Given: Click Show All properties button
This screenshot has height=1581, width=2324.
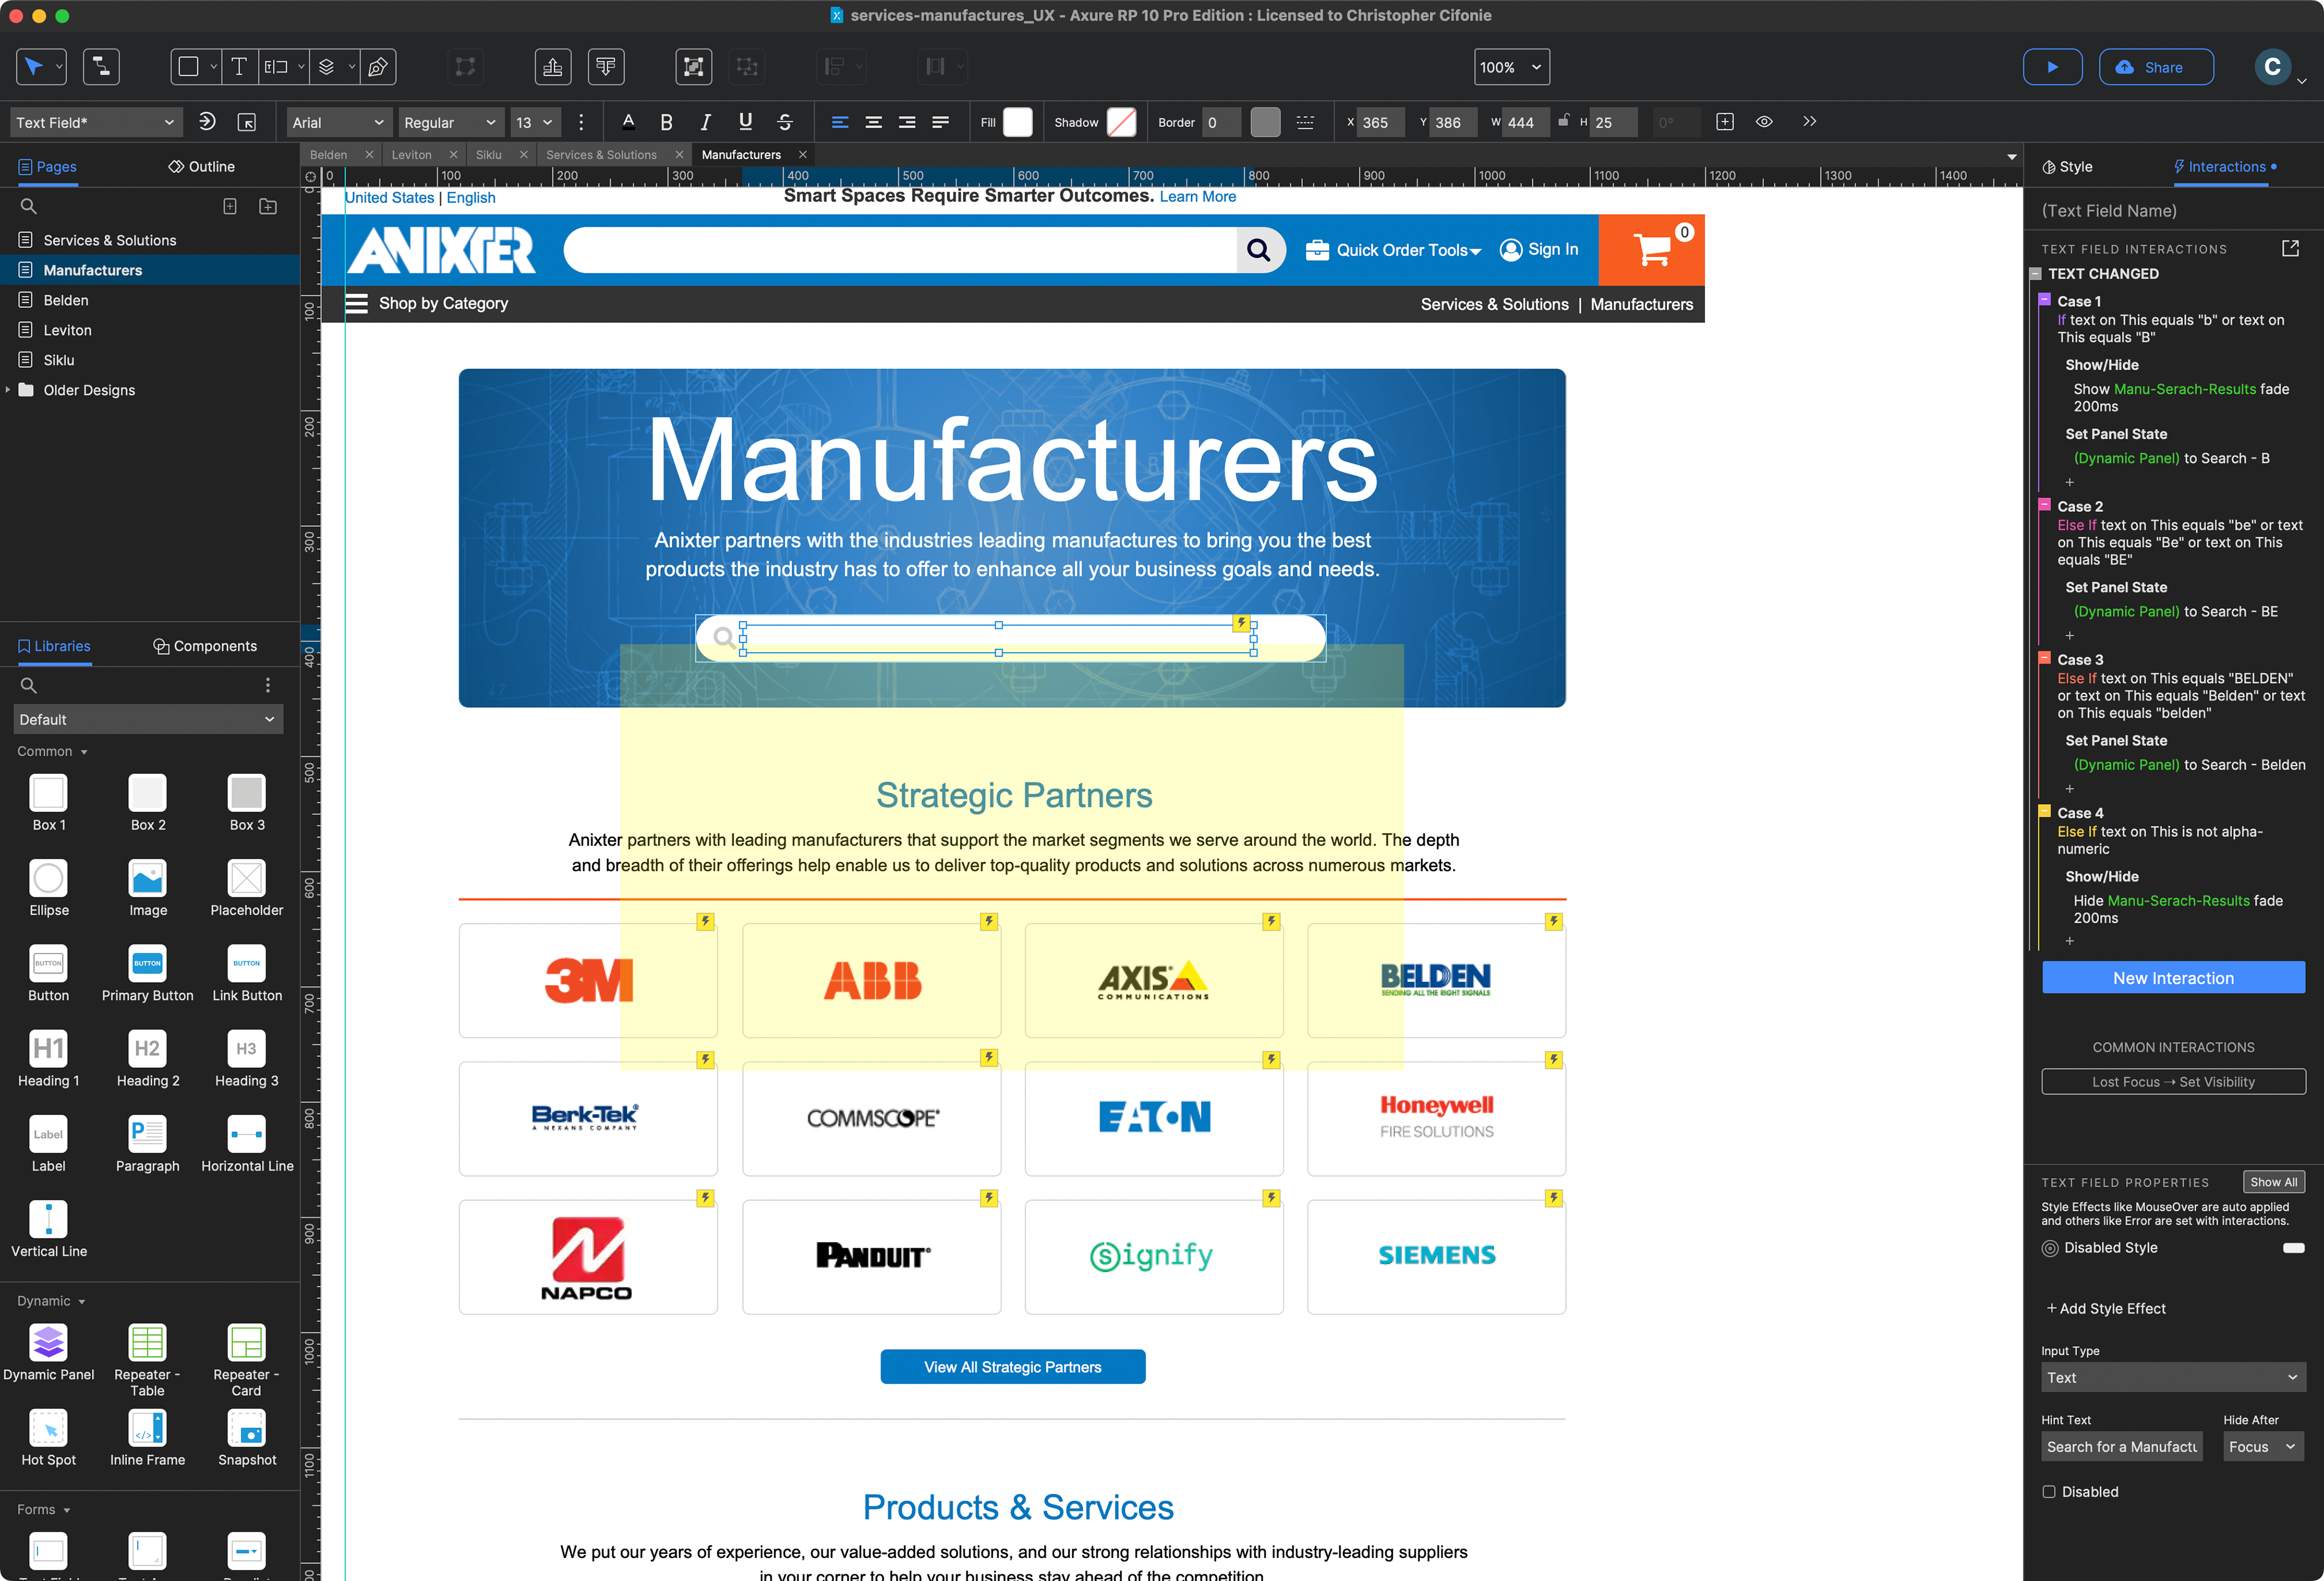Looking at the screenshot, I should pos(2273,1181).
